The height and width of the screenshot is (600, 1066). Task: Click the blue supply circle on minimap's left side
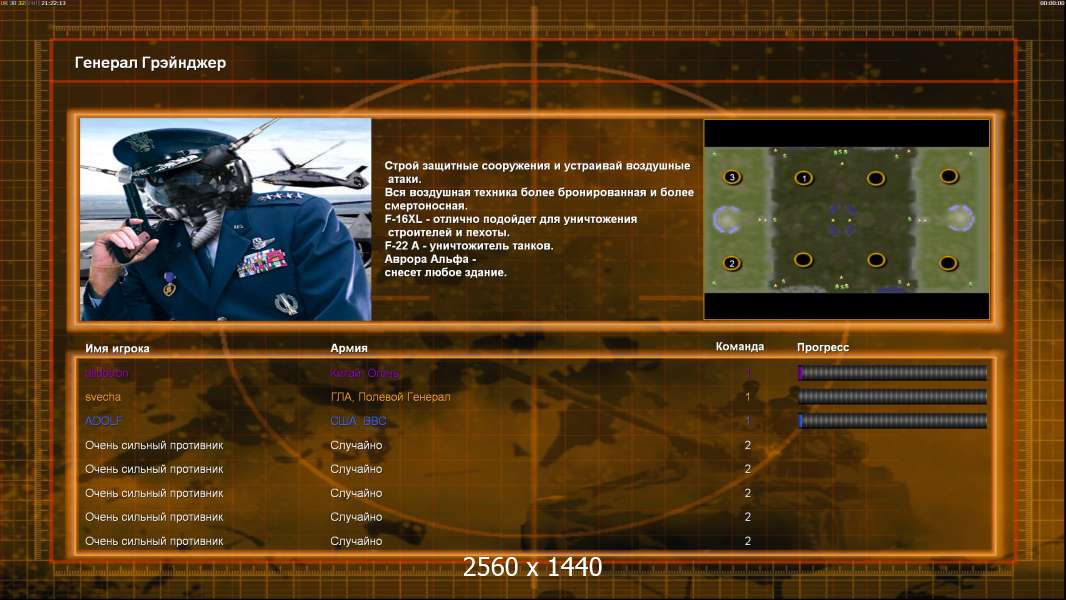pos(726,219)
